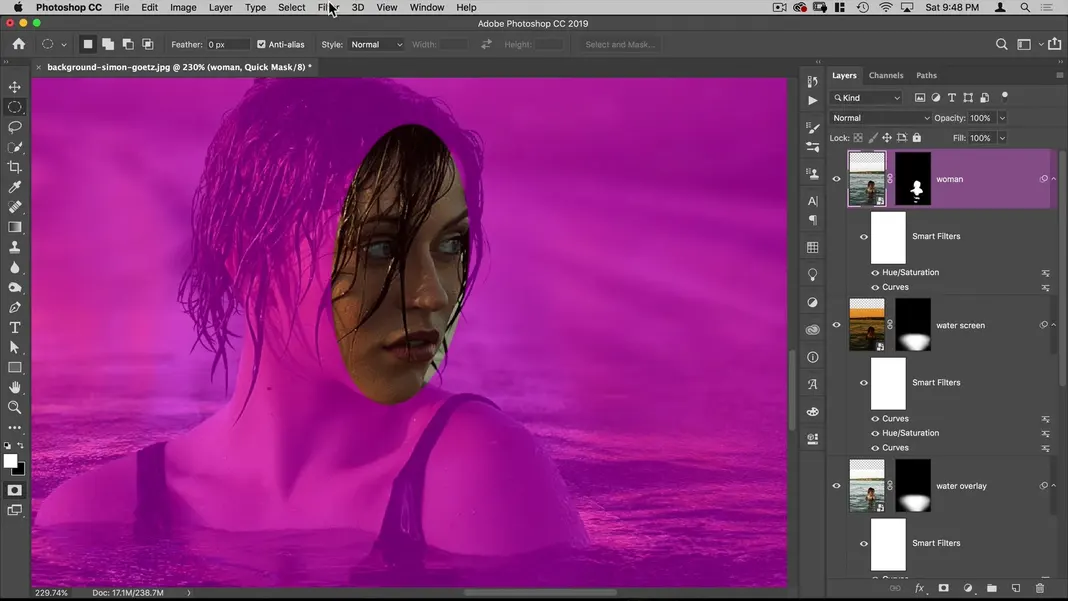Open the Select menu
Viewport: 1068px width, 601px height.
click(292, 7)
